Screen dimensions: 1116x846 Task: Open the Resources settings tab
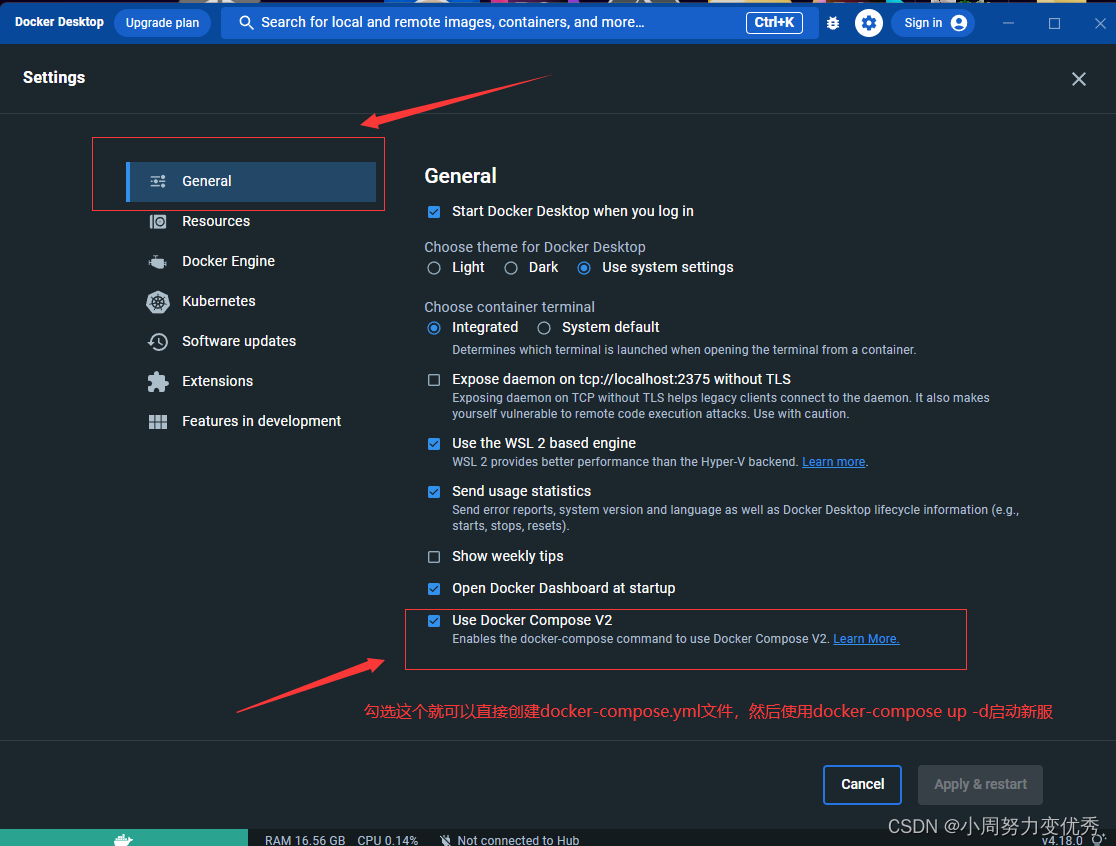(x=251, y=221)
